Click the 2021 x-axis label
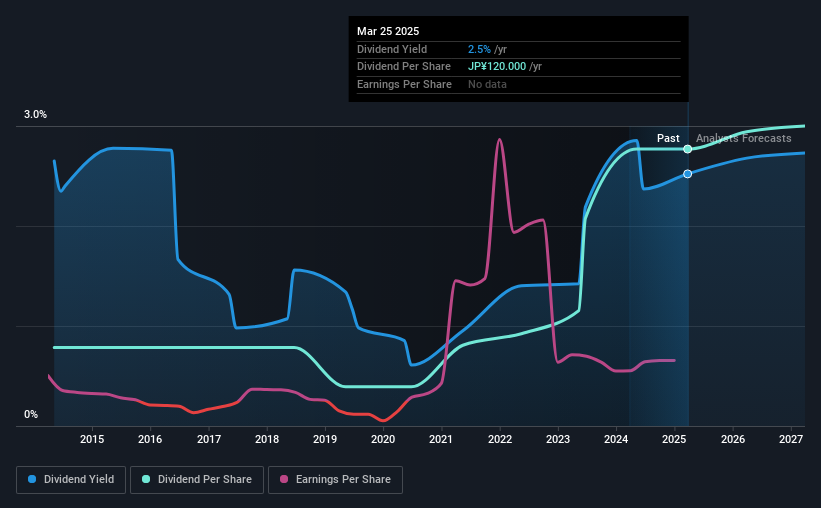The width and height of the screenshot is (821, 508). coord(441,439)
